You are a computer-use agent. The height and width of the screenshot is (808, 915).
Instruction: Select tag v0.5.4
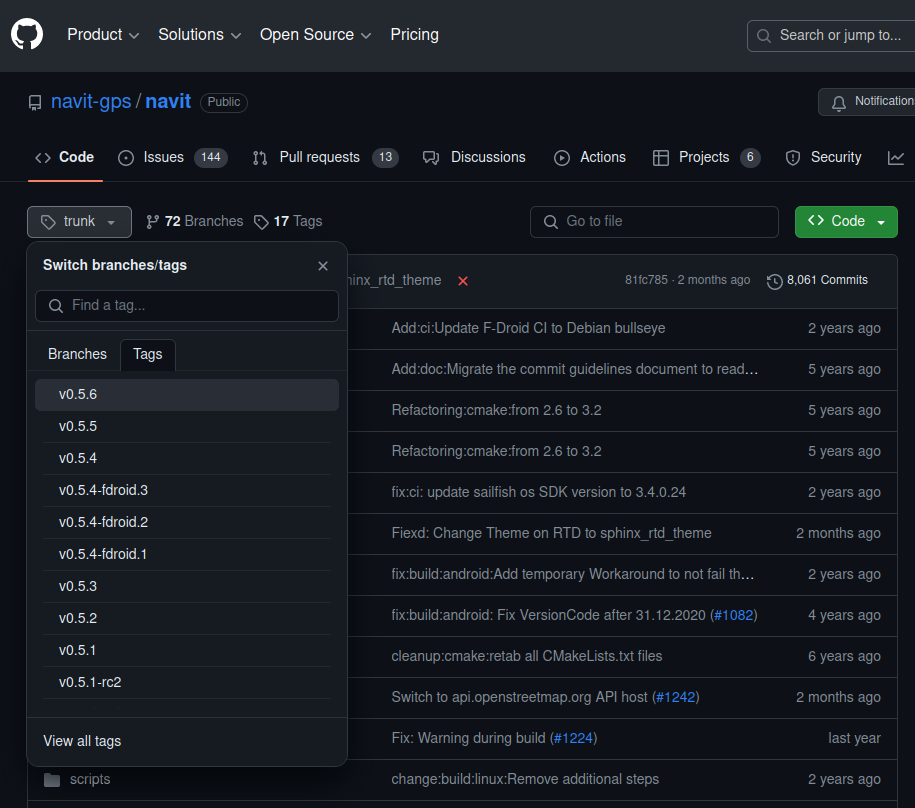[x=187, y=459]
